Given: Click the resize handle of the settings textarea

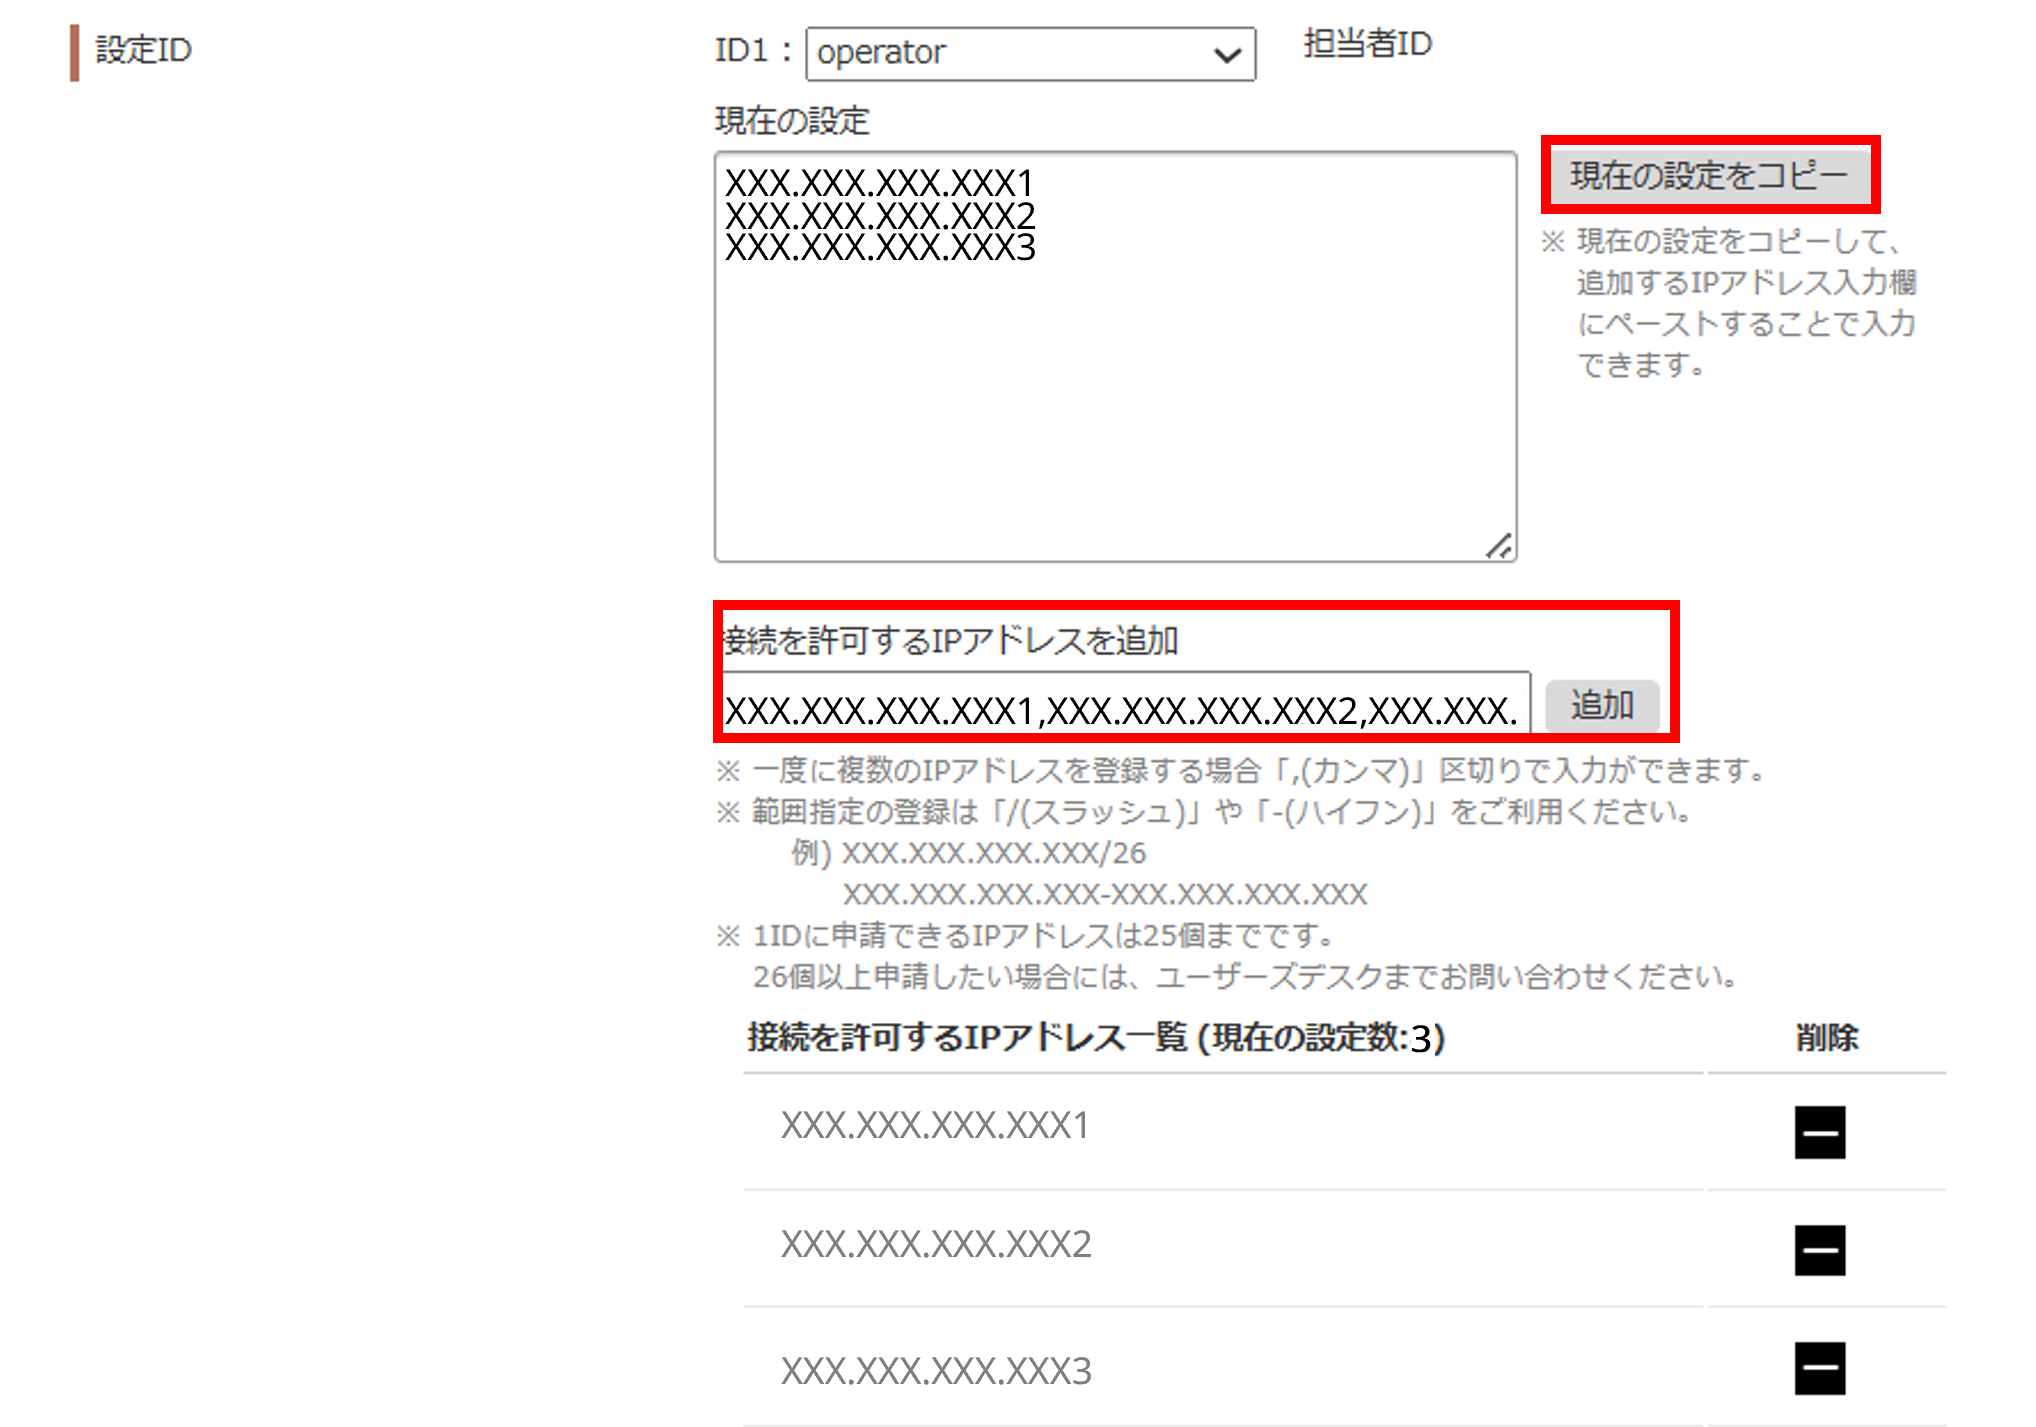Looking at the screenshot, I should (x=1498, y=546).
